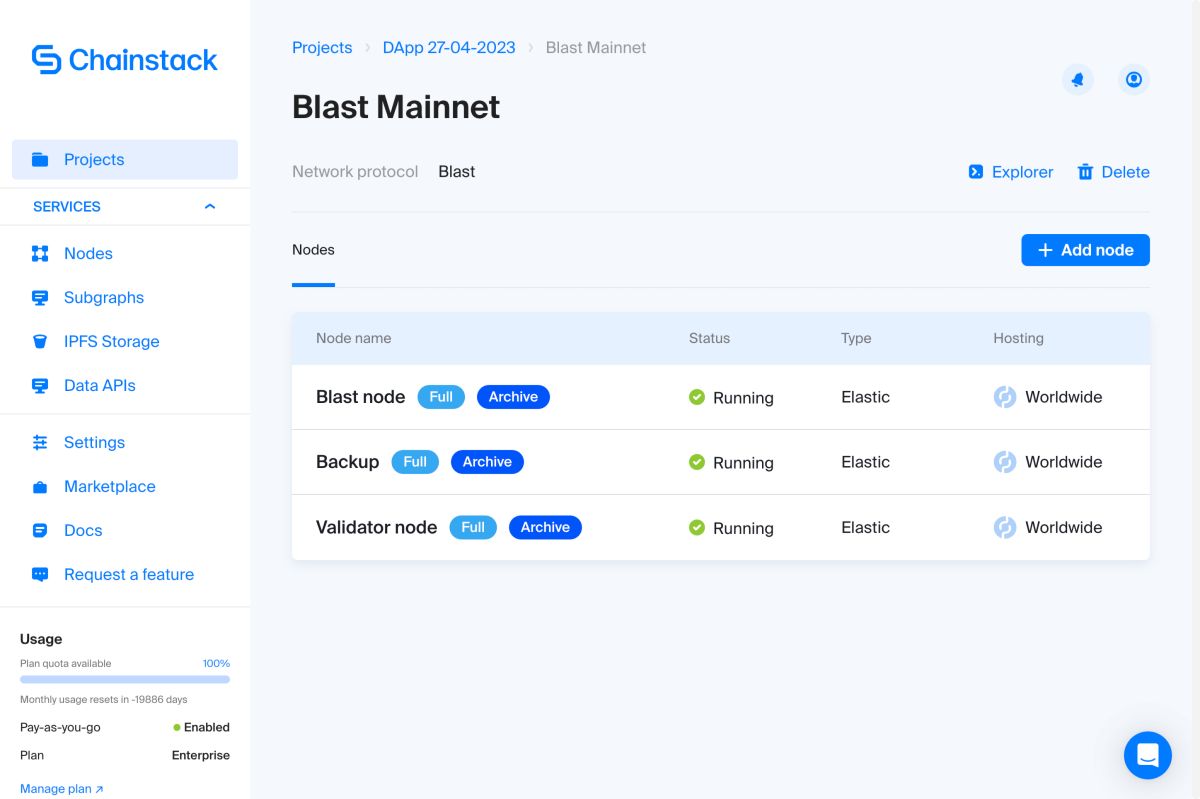Open notifications bell icon
Image resolution: width=1200 pixels, height=799 pixels.
[1078, 80]
